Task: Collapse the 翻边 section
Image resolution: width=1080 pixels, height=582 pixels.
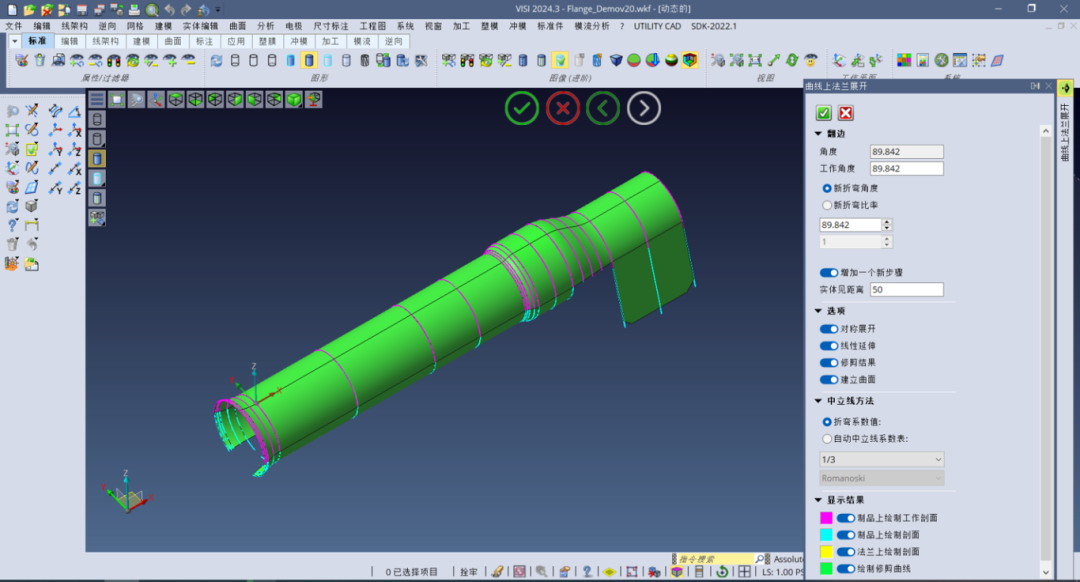Action: point(818,134)
